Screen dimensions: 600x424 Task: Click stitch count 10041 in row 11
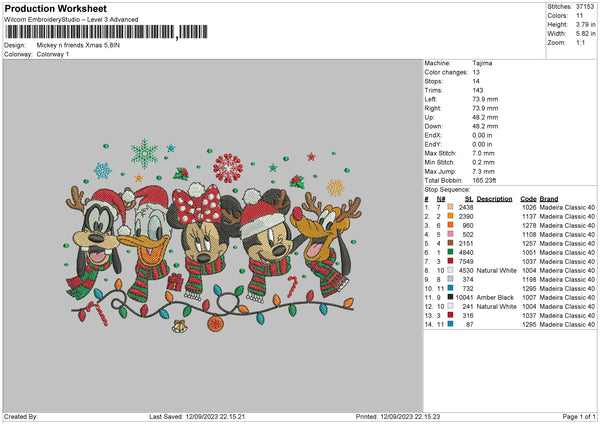[x=464, y=297]
